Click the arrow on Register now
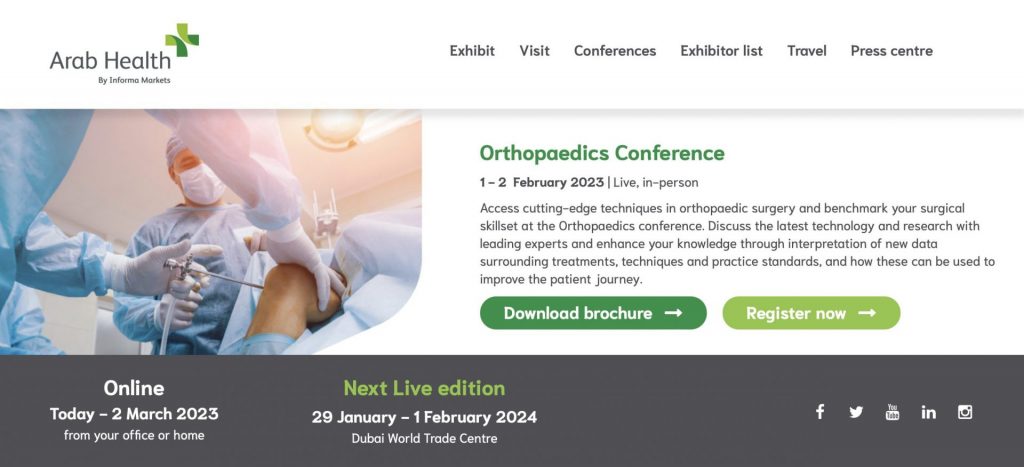 pyautogui.click(x=867, y=313)
